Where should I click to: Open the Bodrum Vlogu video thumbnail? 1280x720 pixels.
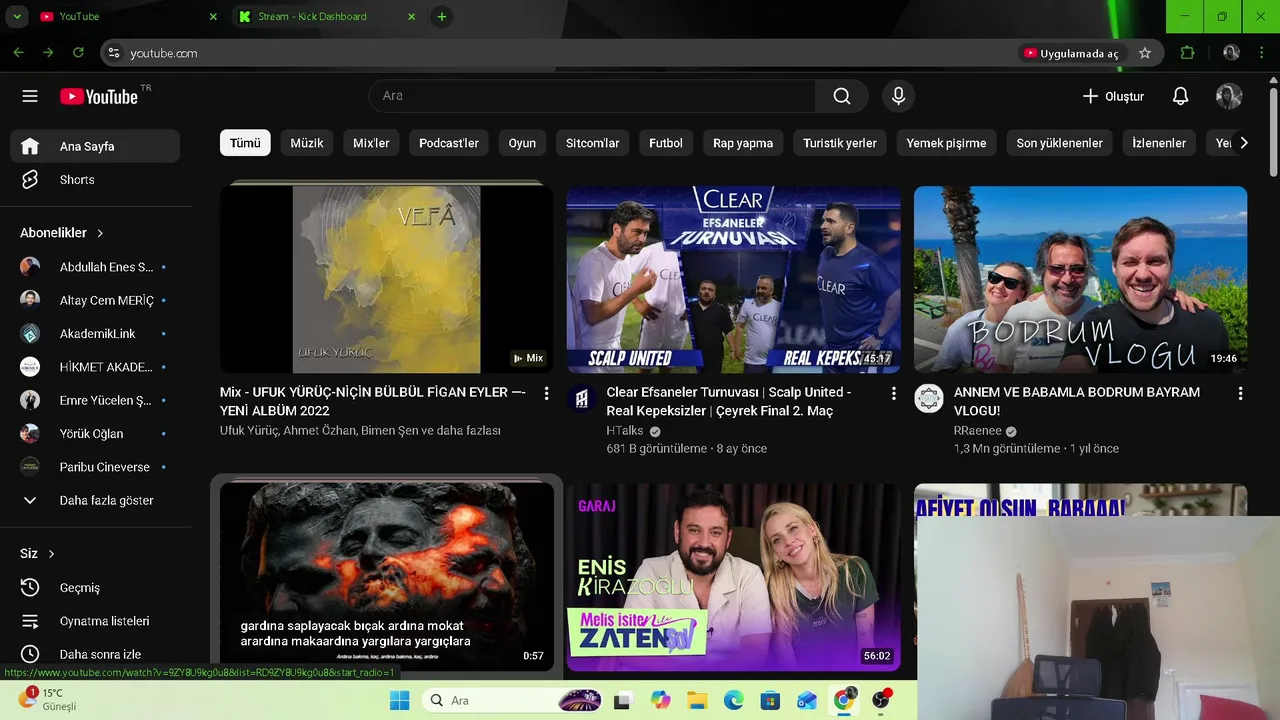1080,280
